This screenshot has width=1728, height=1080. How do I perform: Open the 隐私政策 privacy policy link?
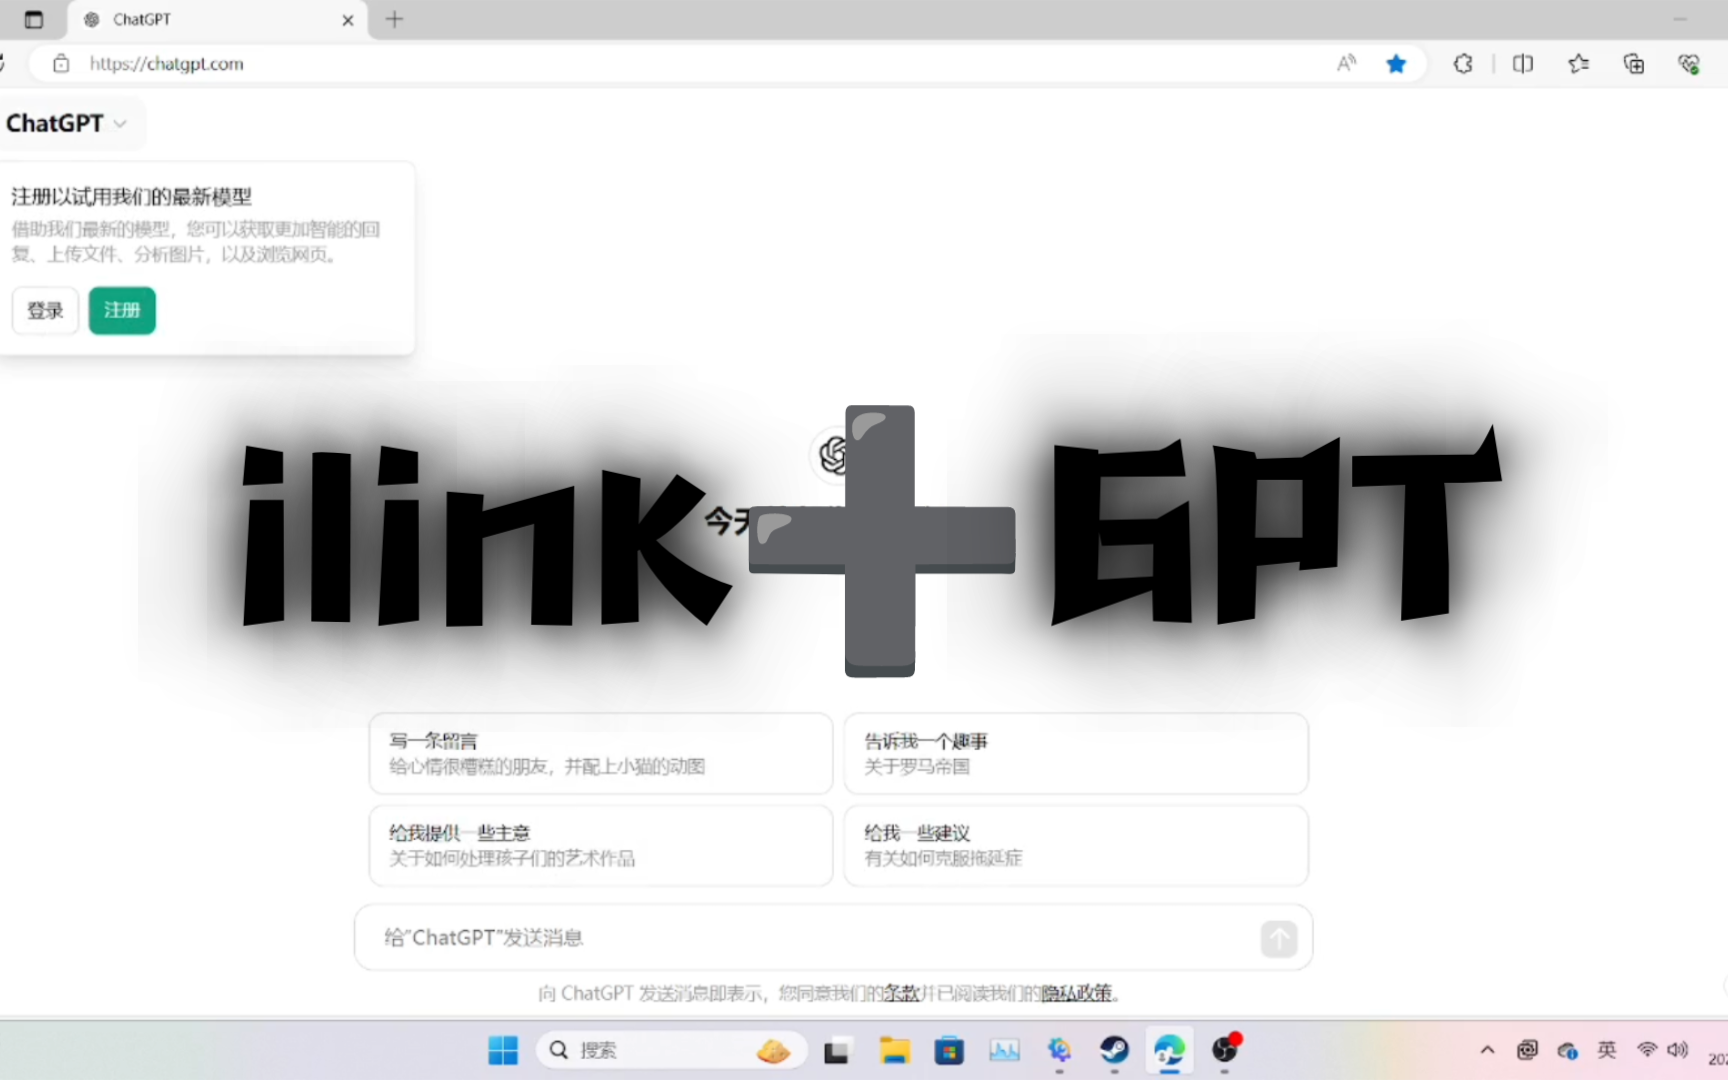[x=1076, y=993]
